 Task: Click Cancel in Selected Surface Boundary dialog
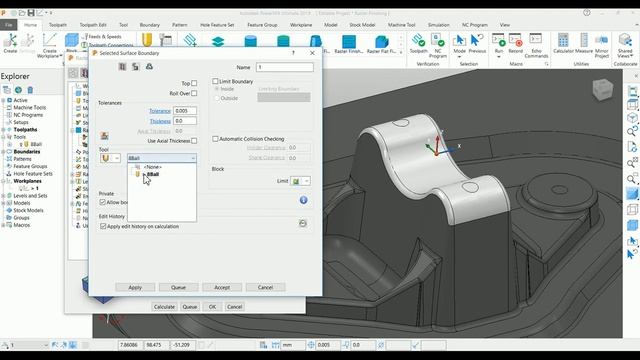(x=265, y=287)
